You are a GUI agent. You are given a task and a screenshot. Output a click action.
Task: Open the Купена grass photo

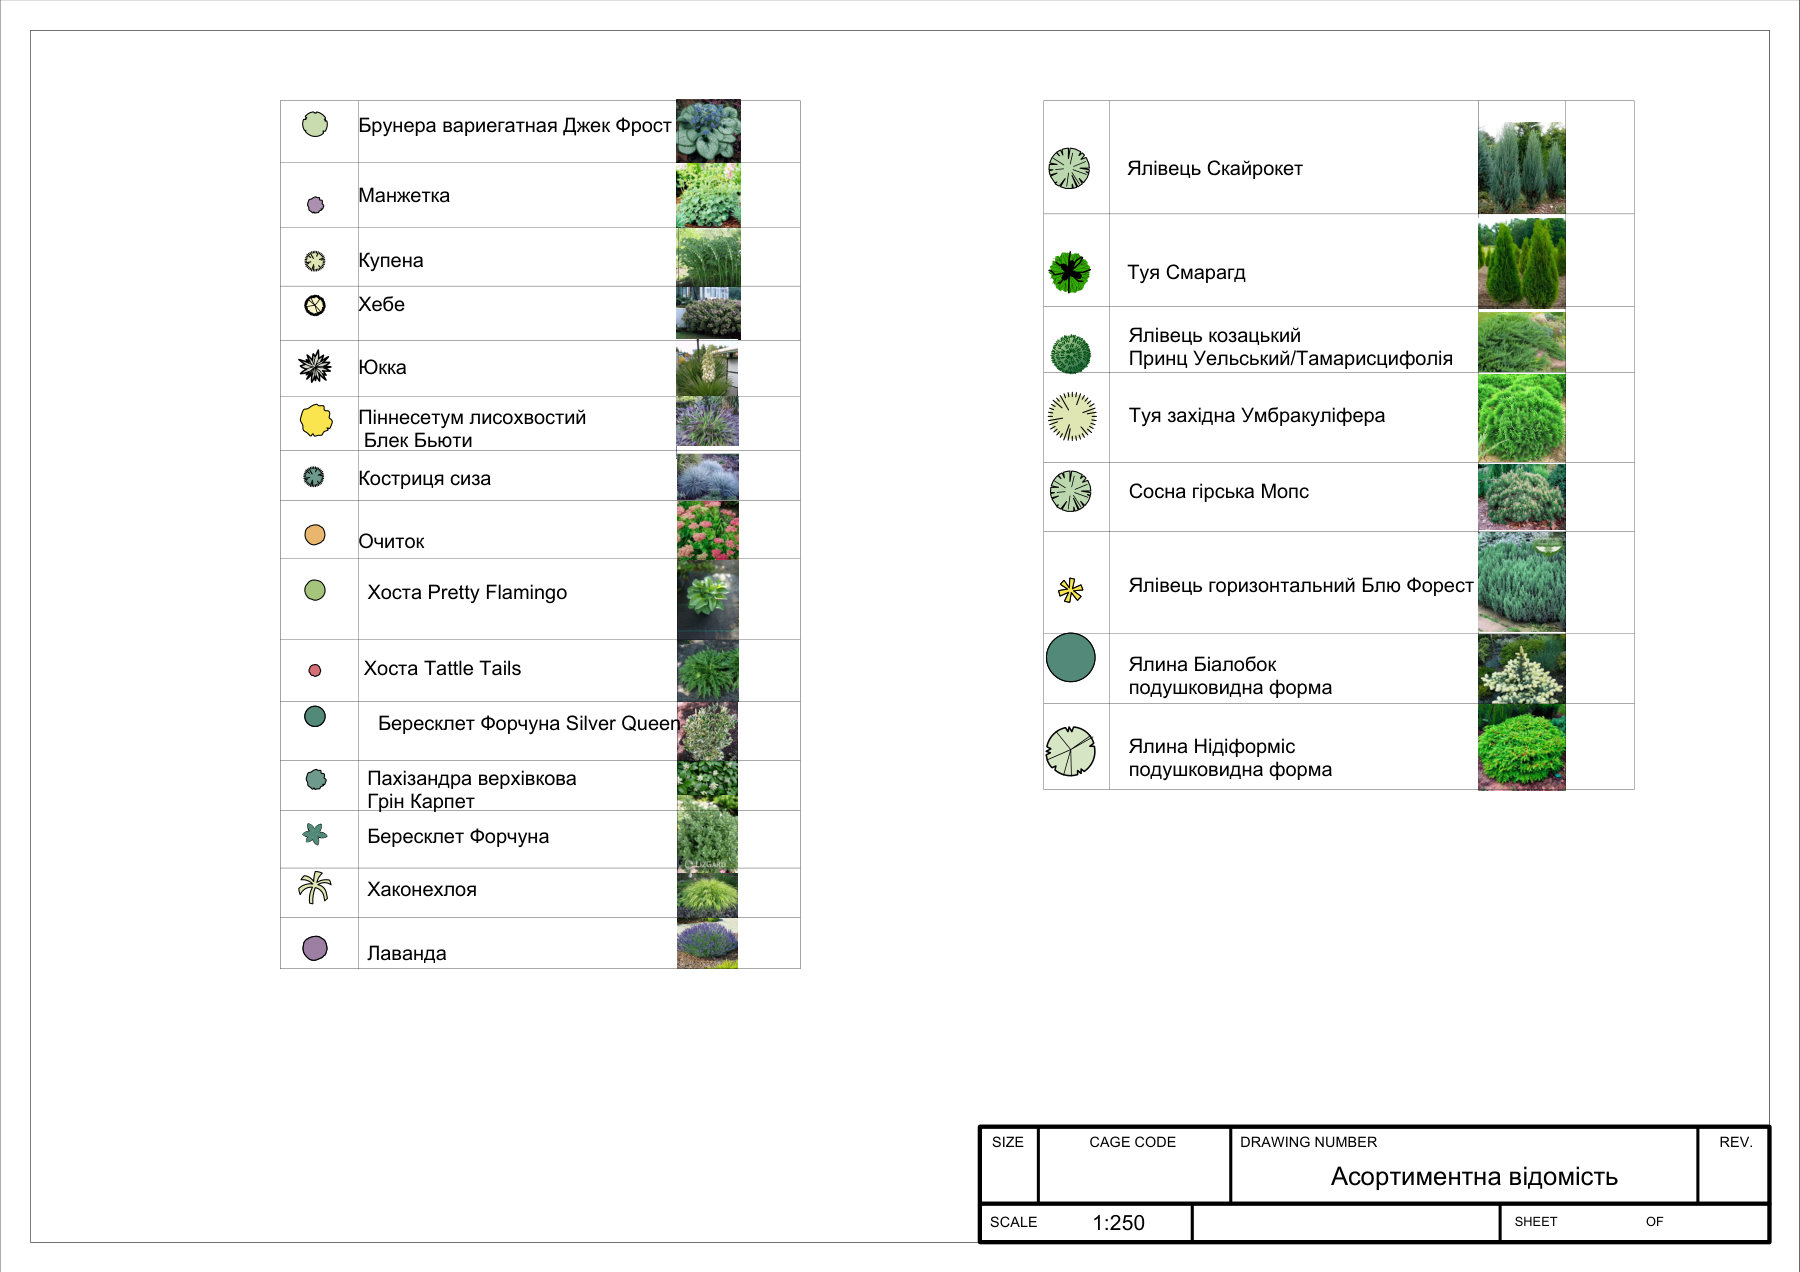coord(708,258)
